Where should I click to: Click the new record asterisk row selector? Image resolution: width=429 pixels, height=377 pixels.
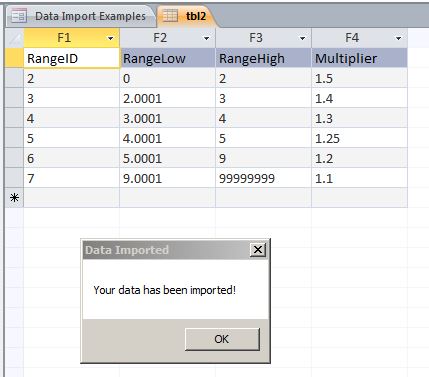pyautogui.click(x=14, y=198)
